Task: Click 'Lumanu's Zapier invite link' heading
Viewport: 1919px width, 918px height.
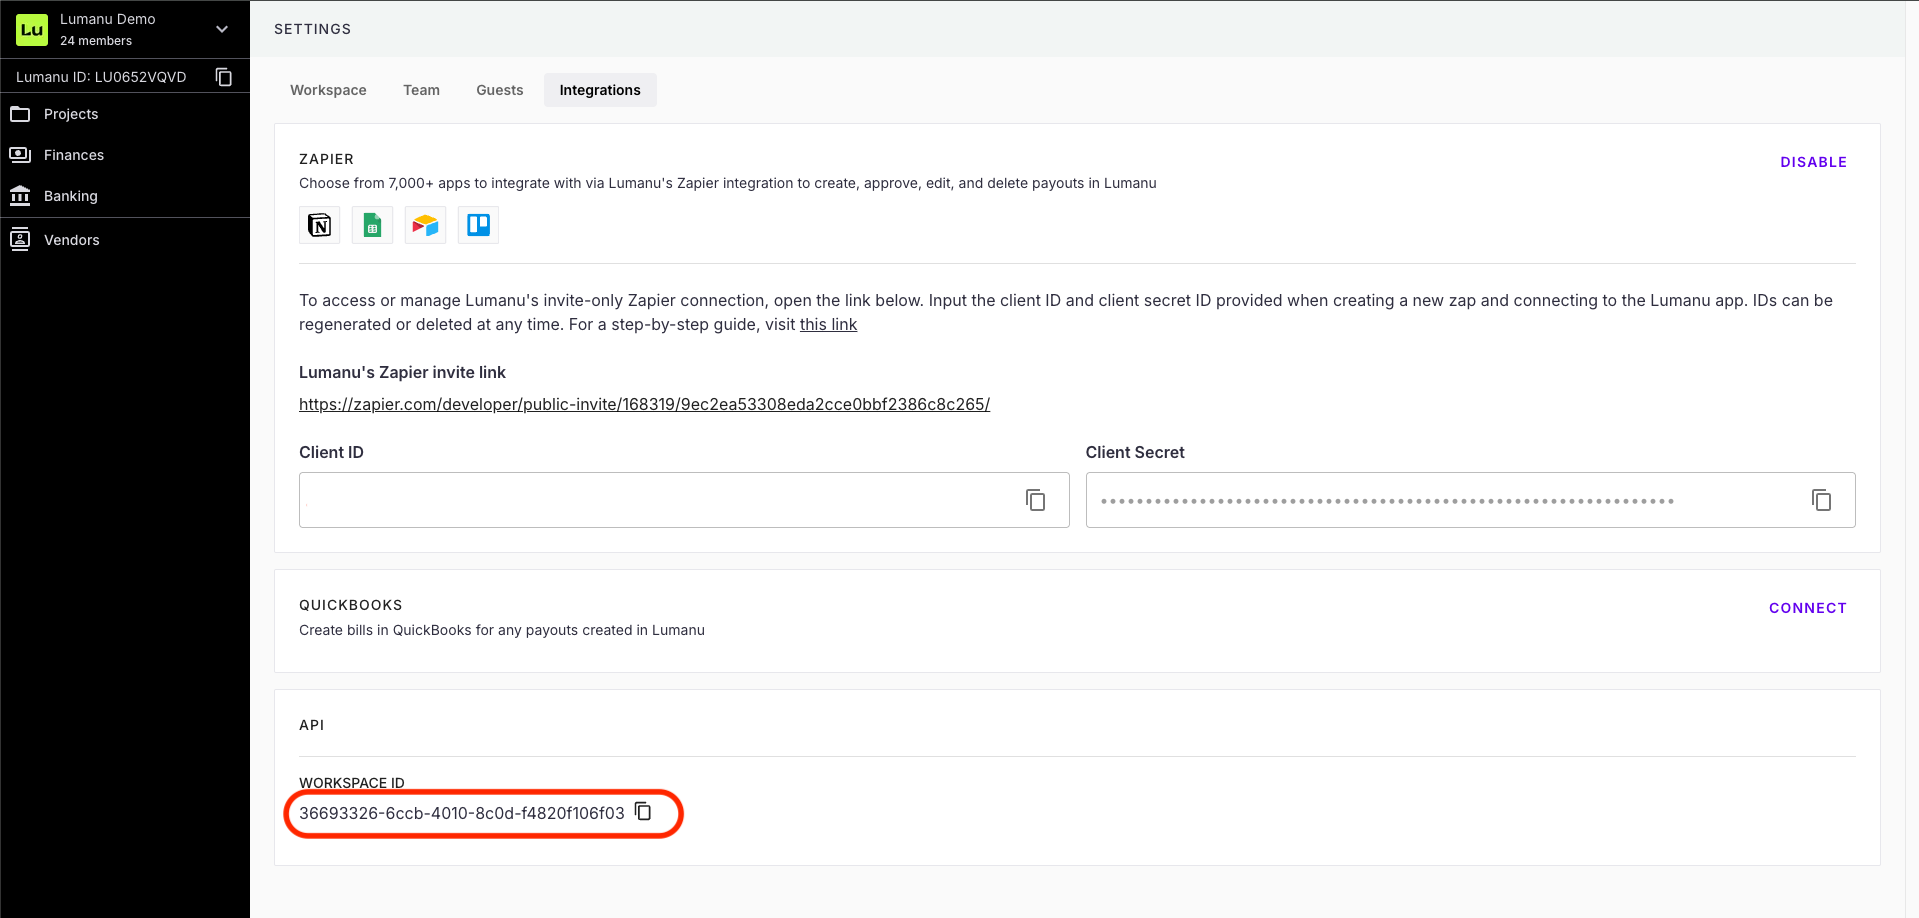Action: pos(402,372)
